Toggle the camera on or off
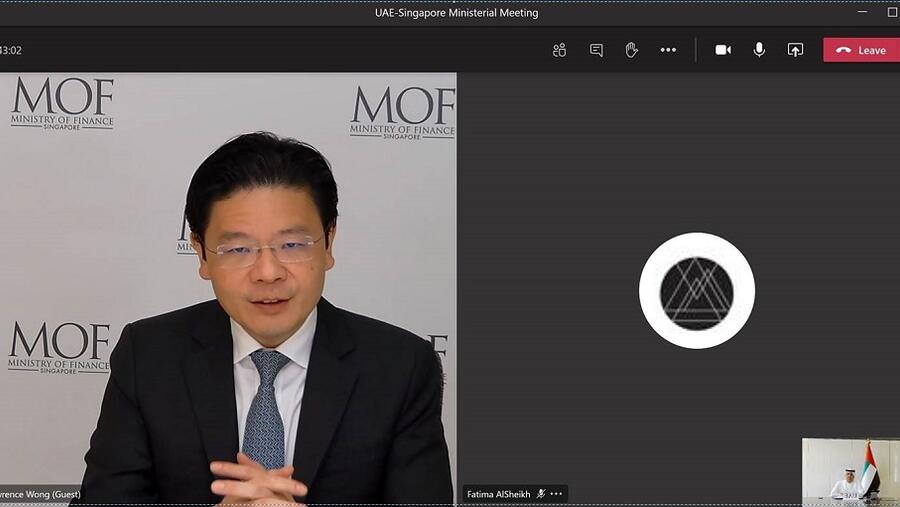The image size is (900, 507). 723,50
